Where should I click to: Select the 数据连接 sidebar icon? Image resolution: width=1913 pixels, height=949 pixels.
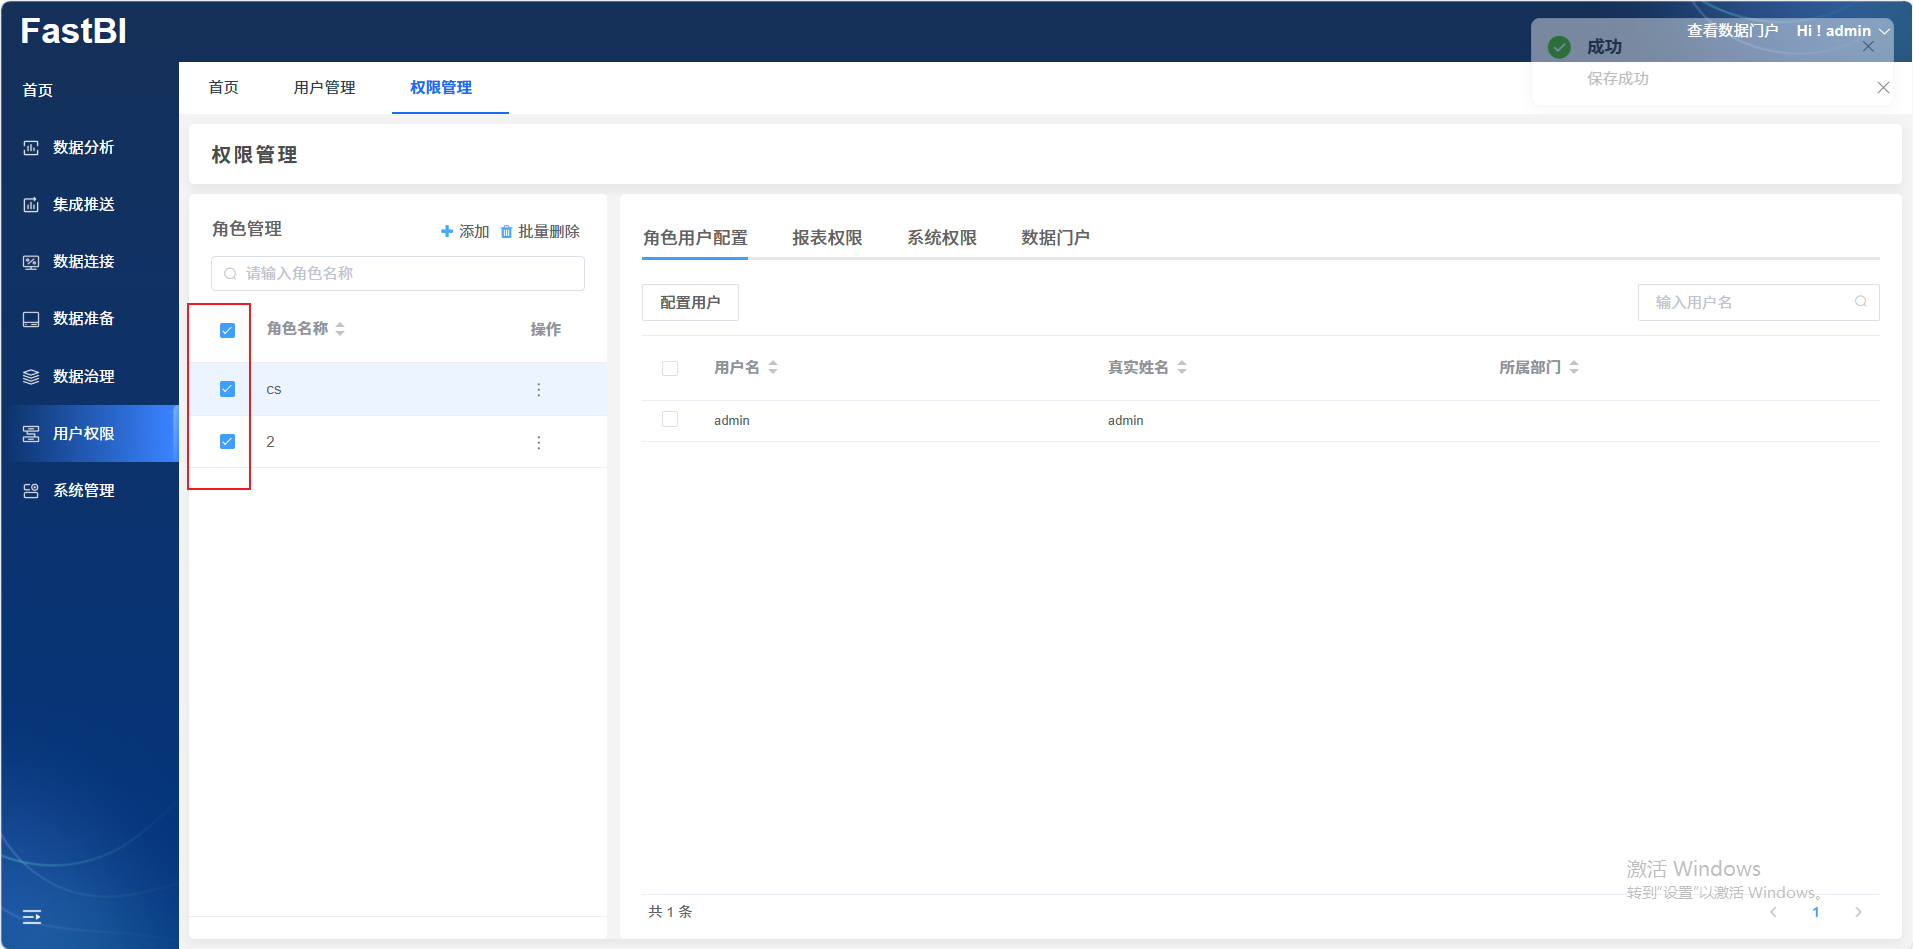[31, 262]
